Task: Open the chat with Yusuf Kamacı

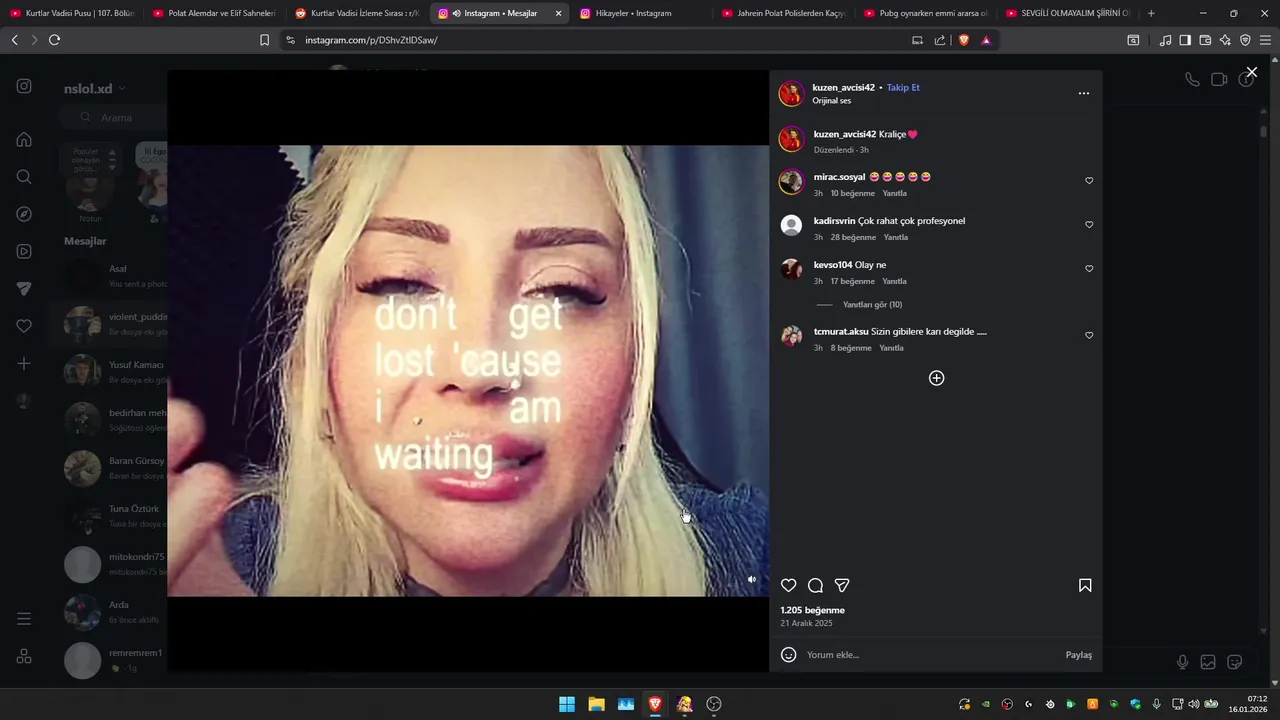Action: pyautogui.click(x=110, y=371)
